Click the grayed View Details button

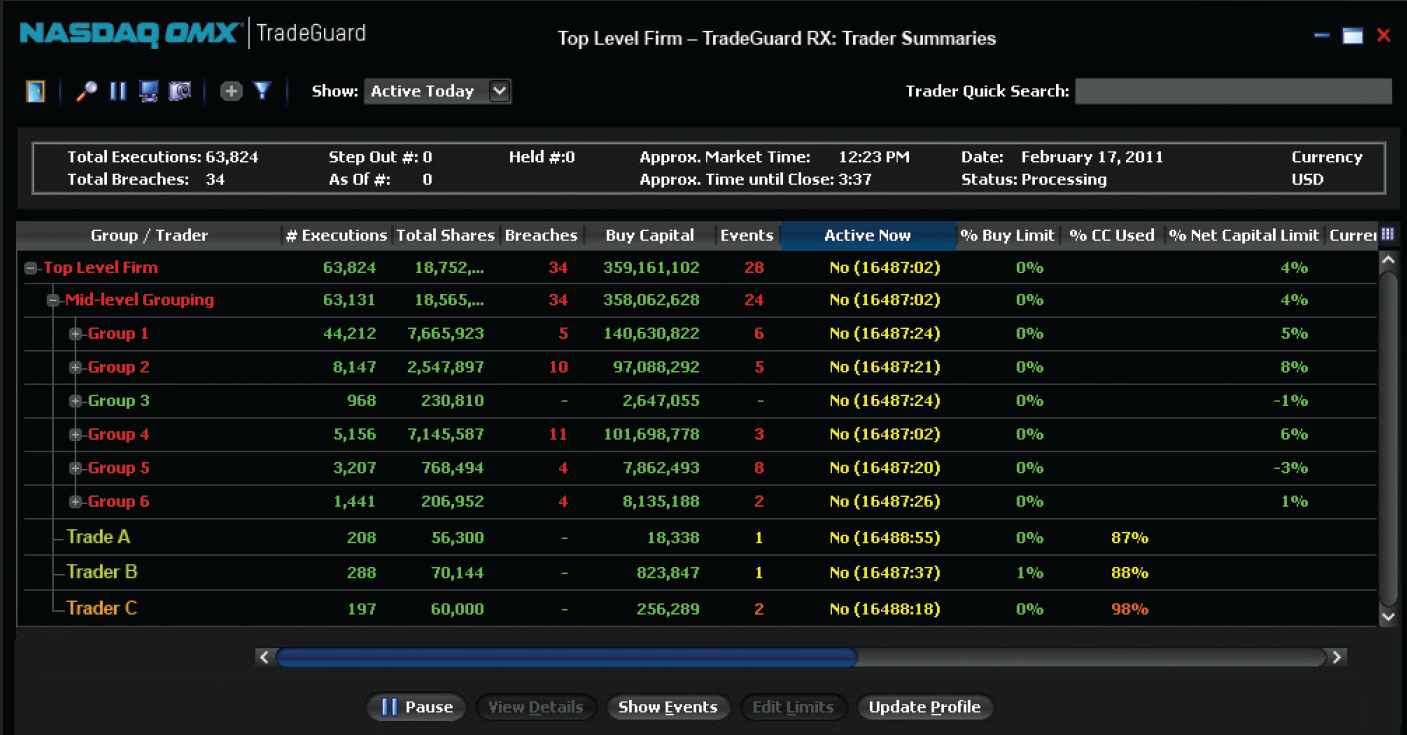pos(535,707)
